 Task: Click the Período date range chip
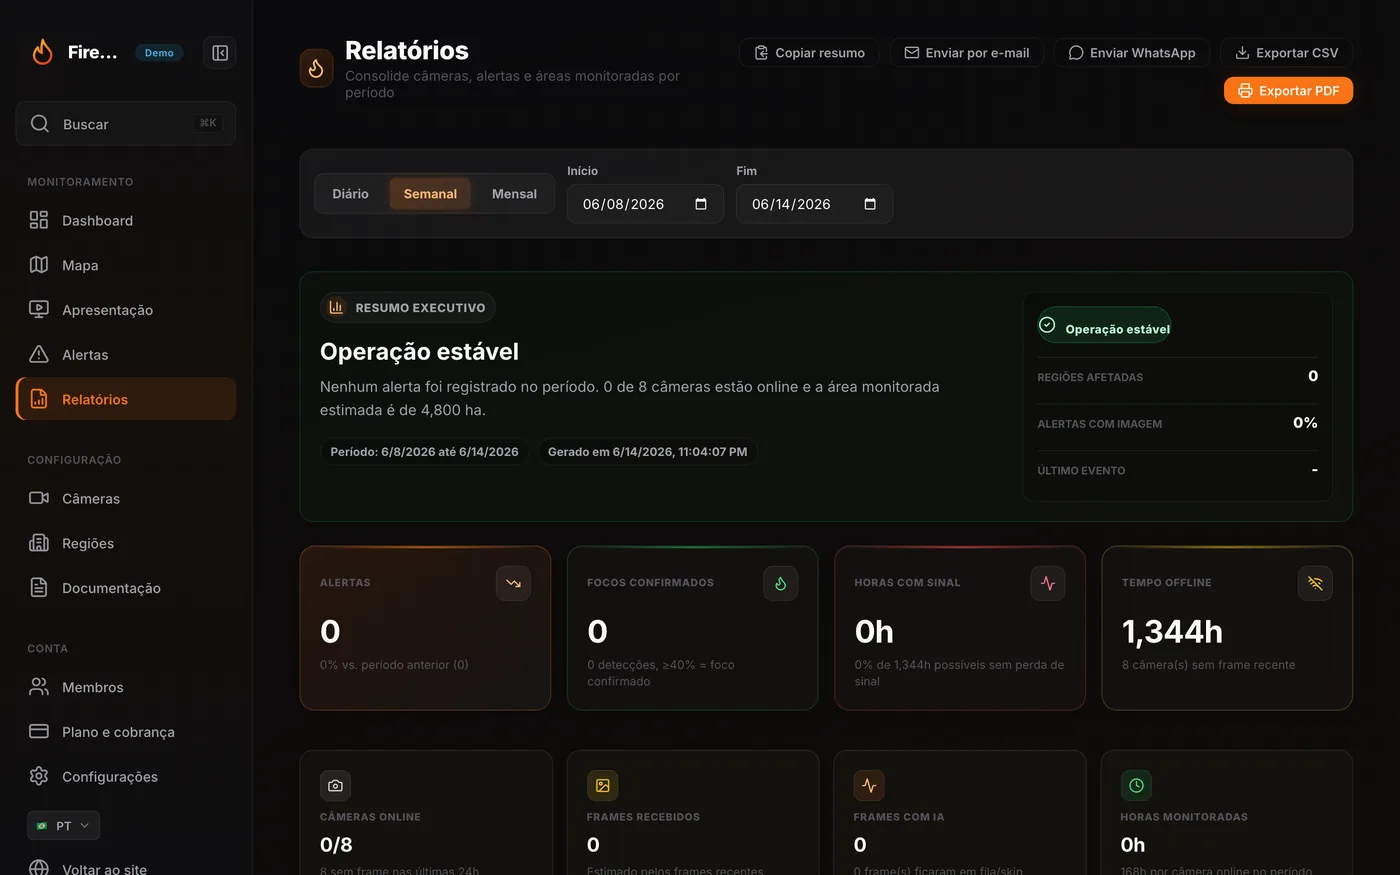click(x=424, y=452)
